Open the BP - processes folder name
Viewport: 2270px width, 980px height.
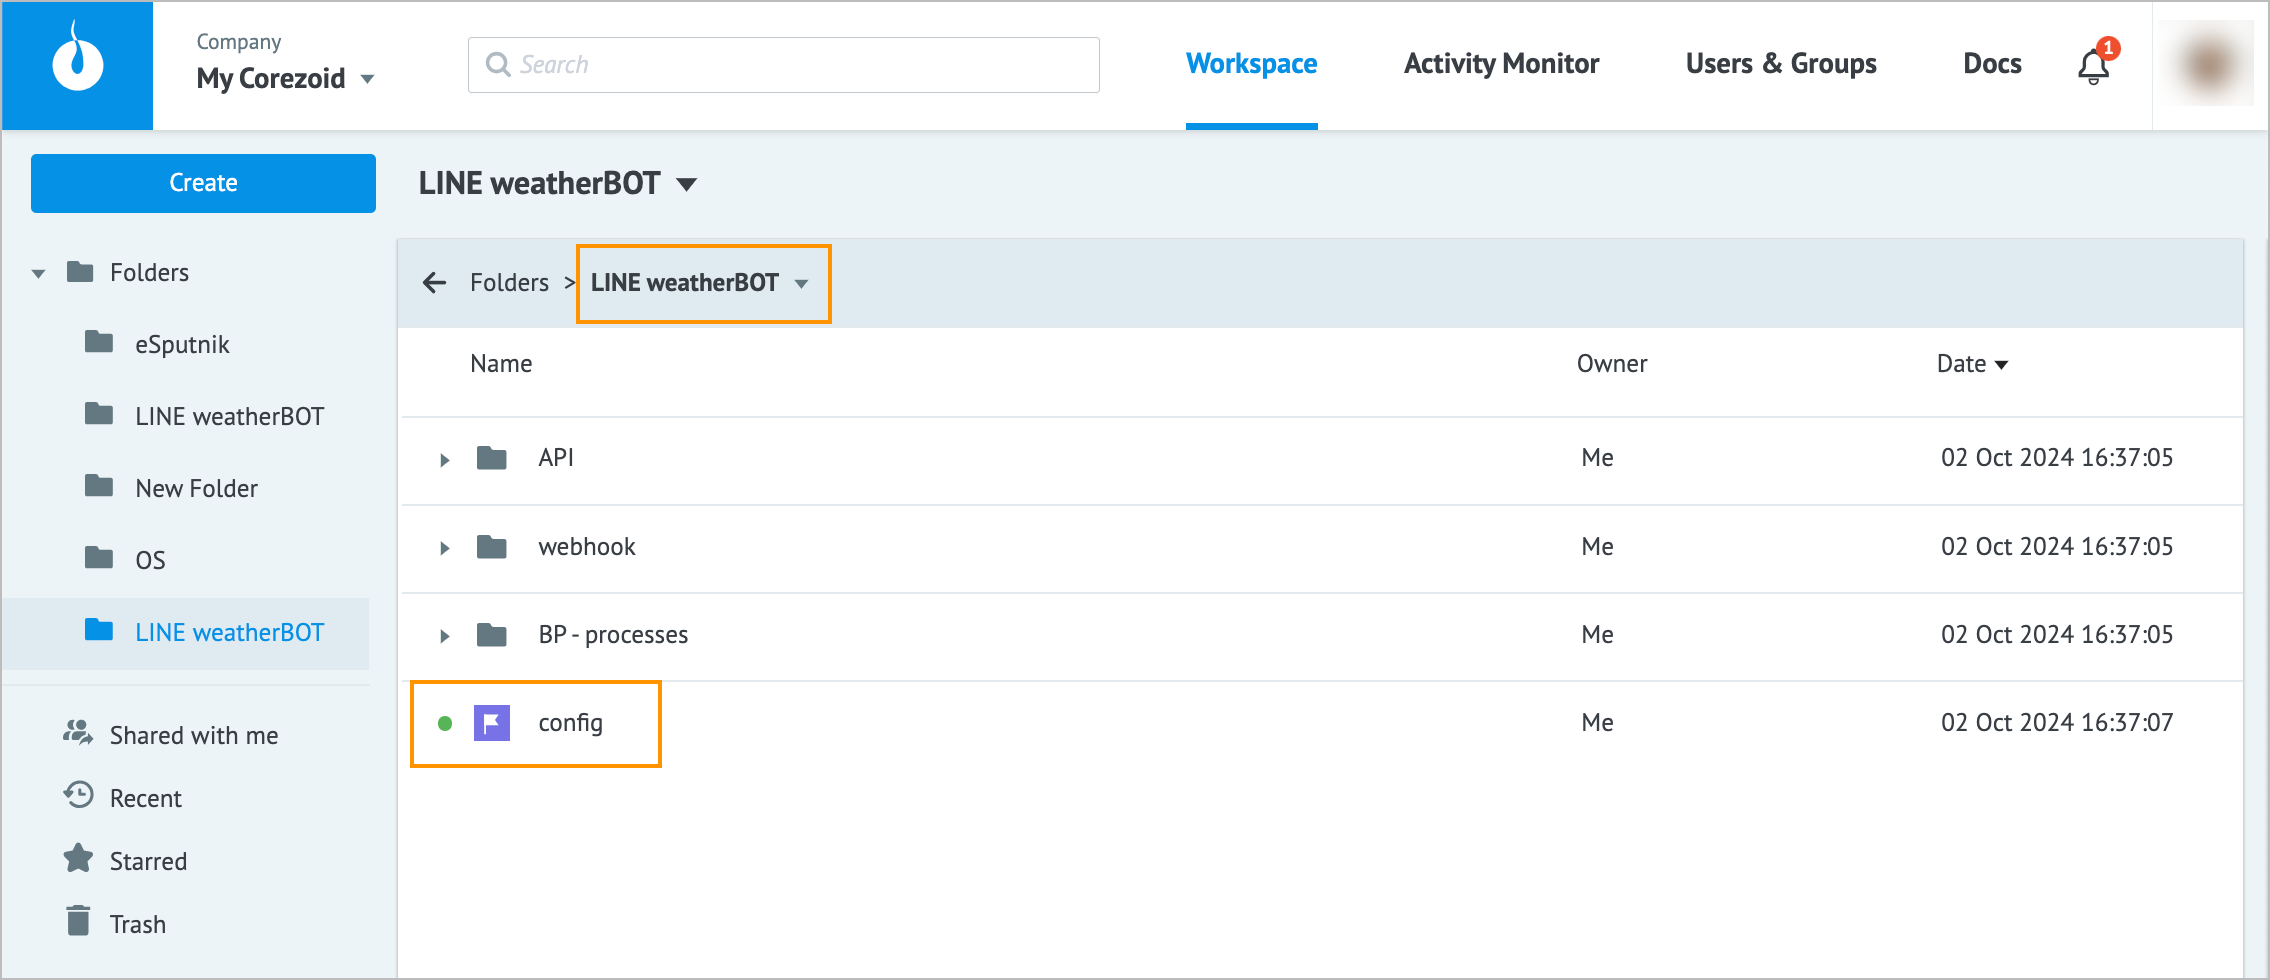613,635
